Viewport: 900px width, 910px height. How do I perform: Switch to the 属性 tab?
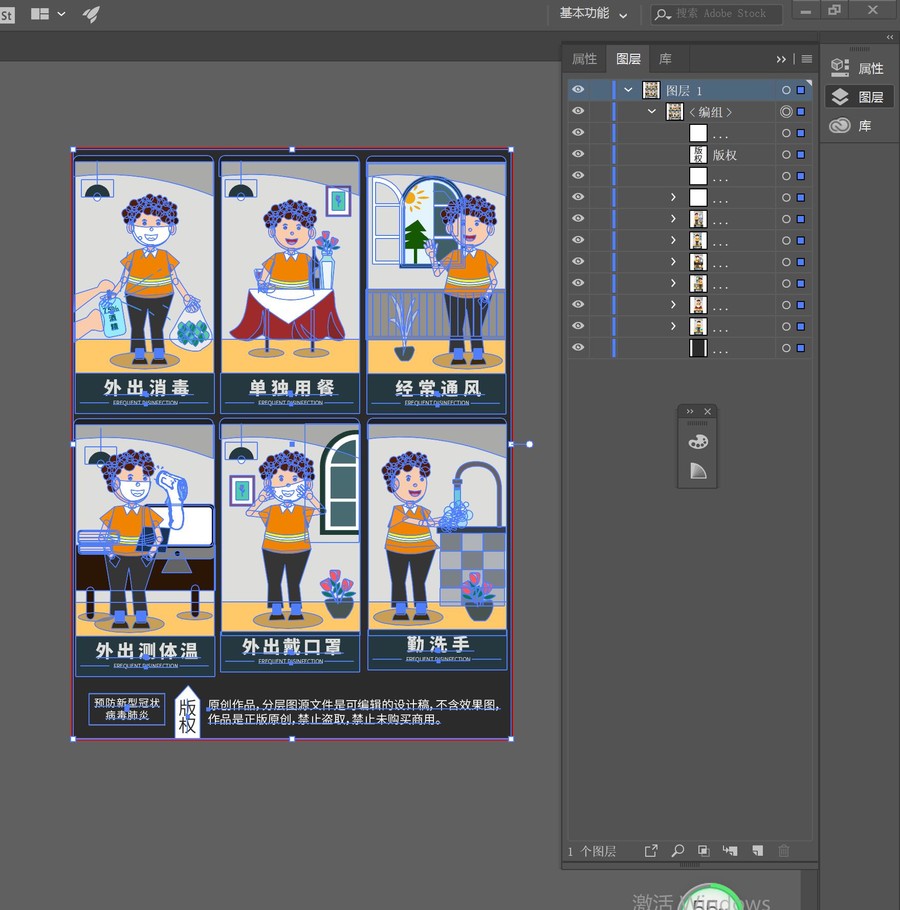[584, 59]
